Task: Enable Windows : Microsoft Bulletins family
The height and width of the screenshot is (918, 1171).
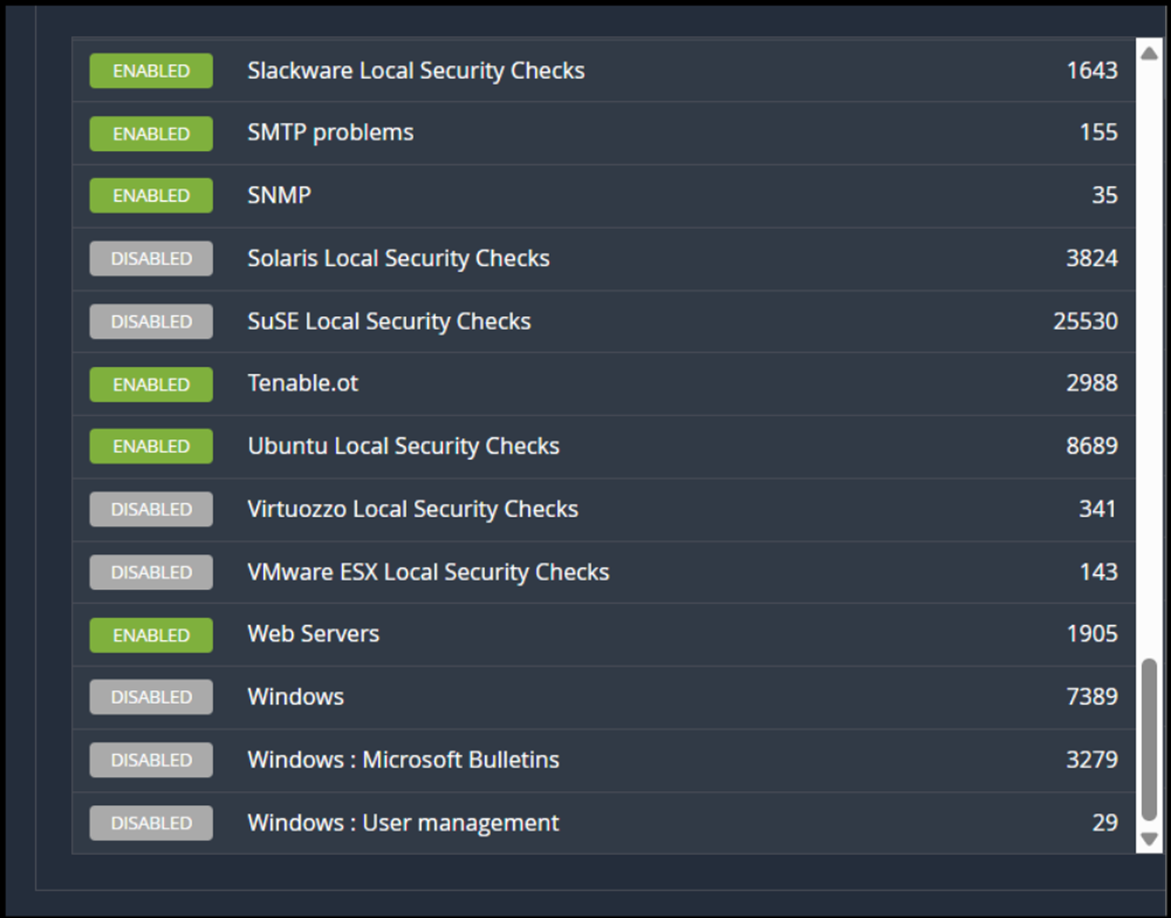Action: 151,760
